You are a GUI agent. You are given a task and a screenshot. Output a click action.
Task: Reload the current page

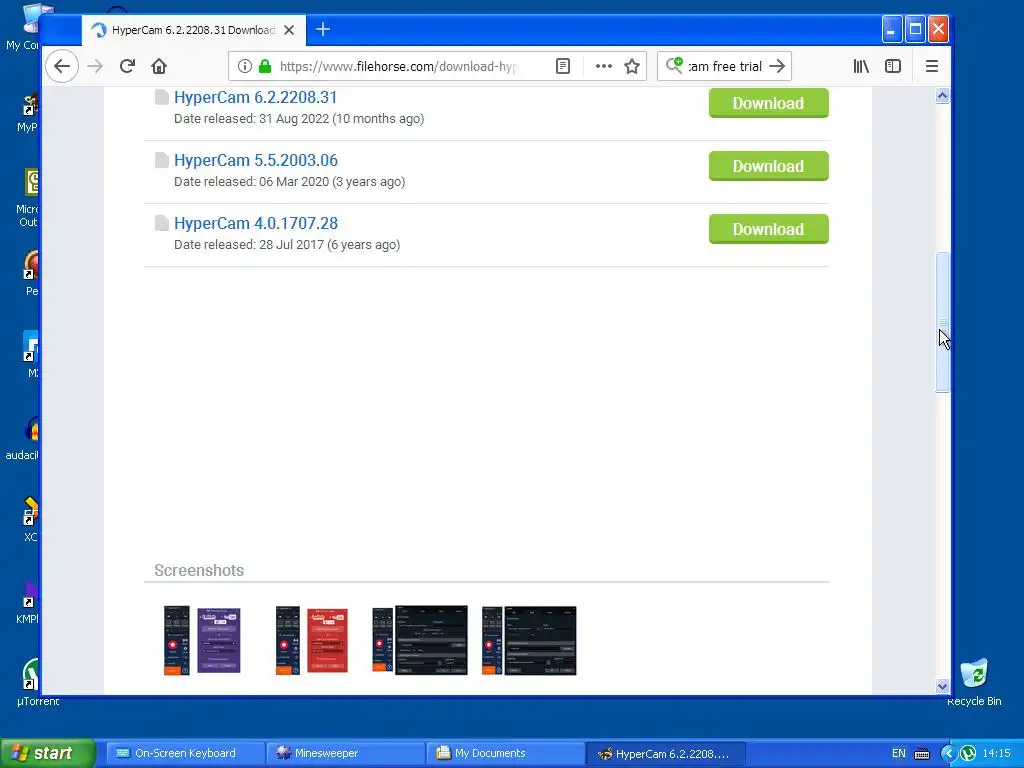pyautogui.click(x=127, y=66)
